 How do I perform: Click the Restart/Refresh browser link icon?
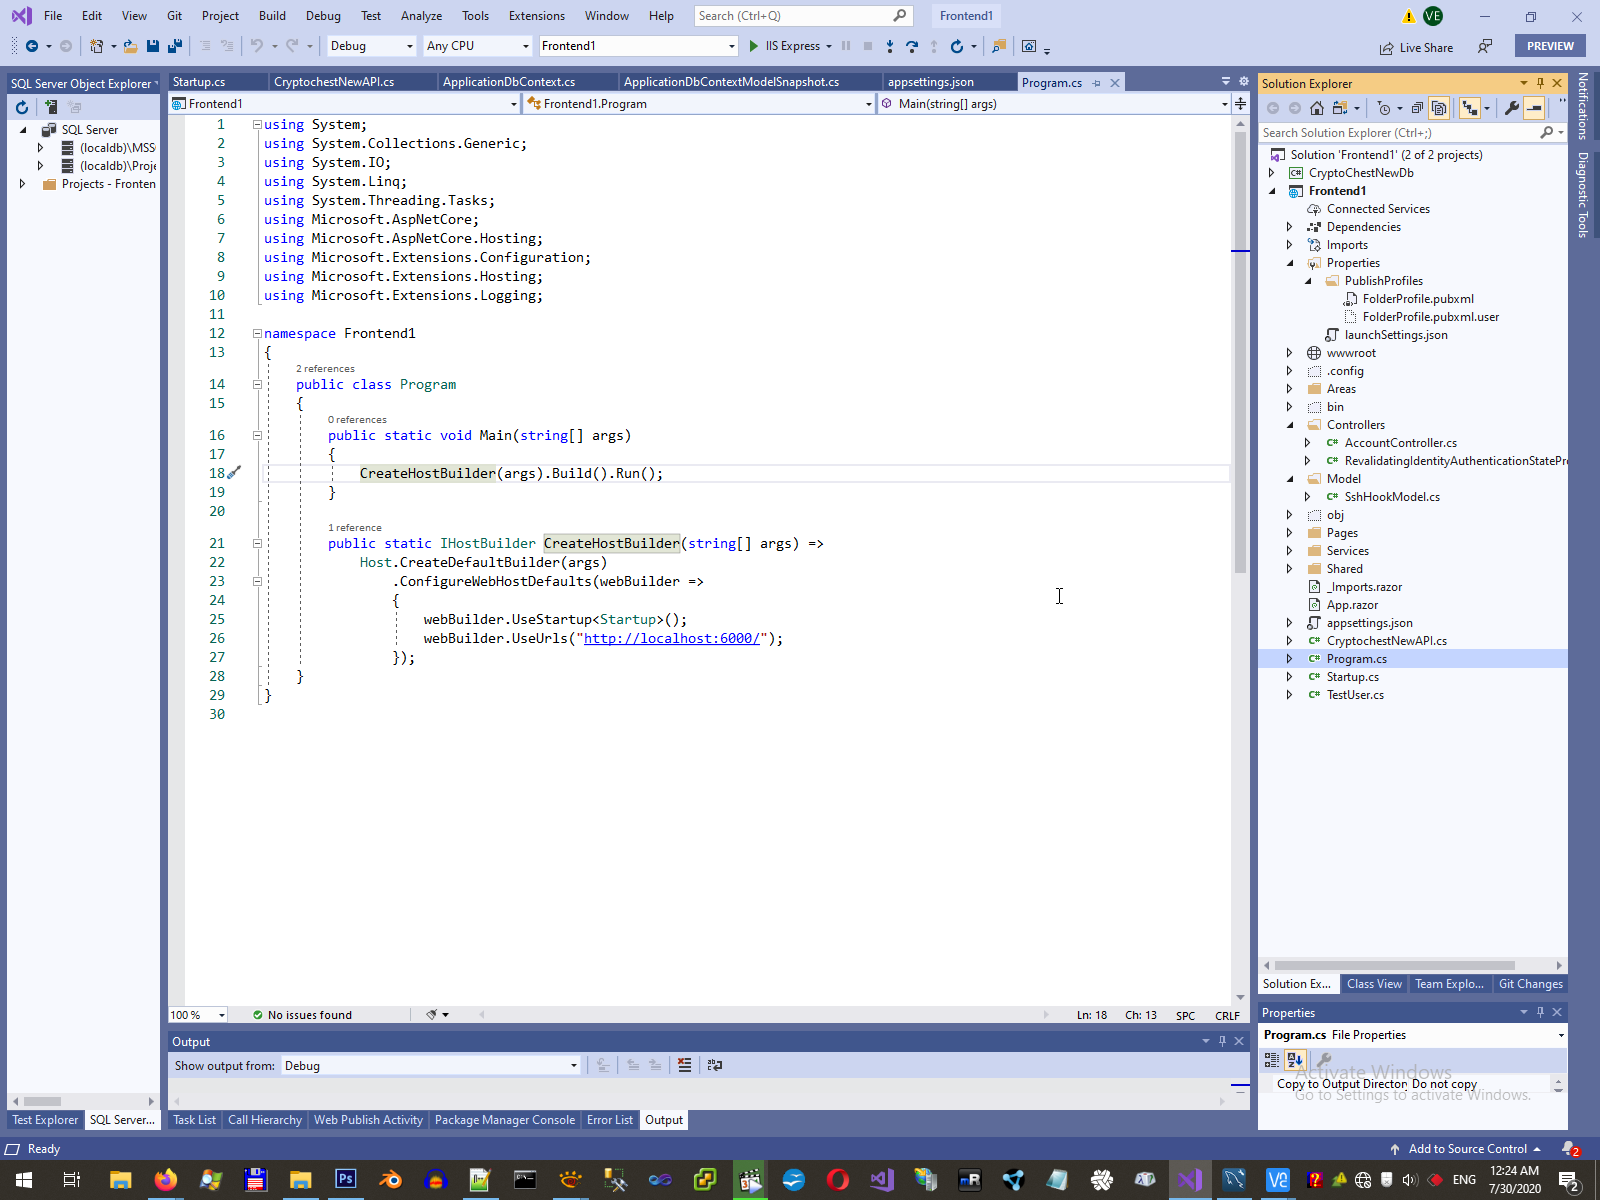(957, 46)
